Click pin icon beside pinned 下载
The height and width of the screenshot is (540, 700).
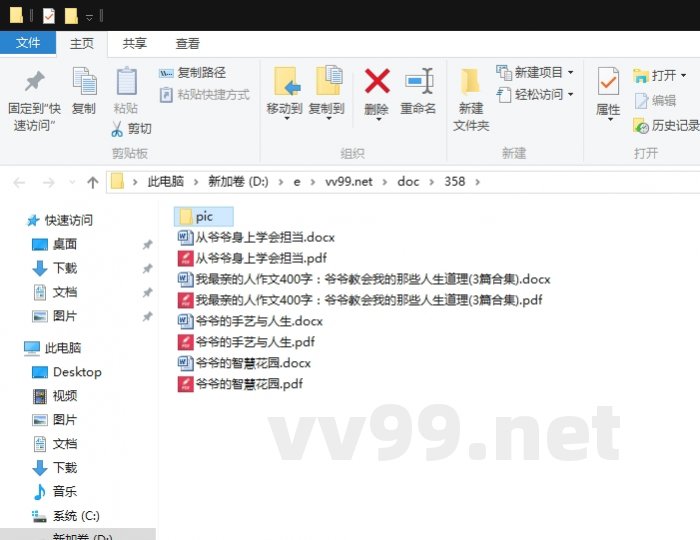147,269
